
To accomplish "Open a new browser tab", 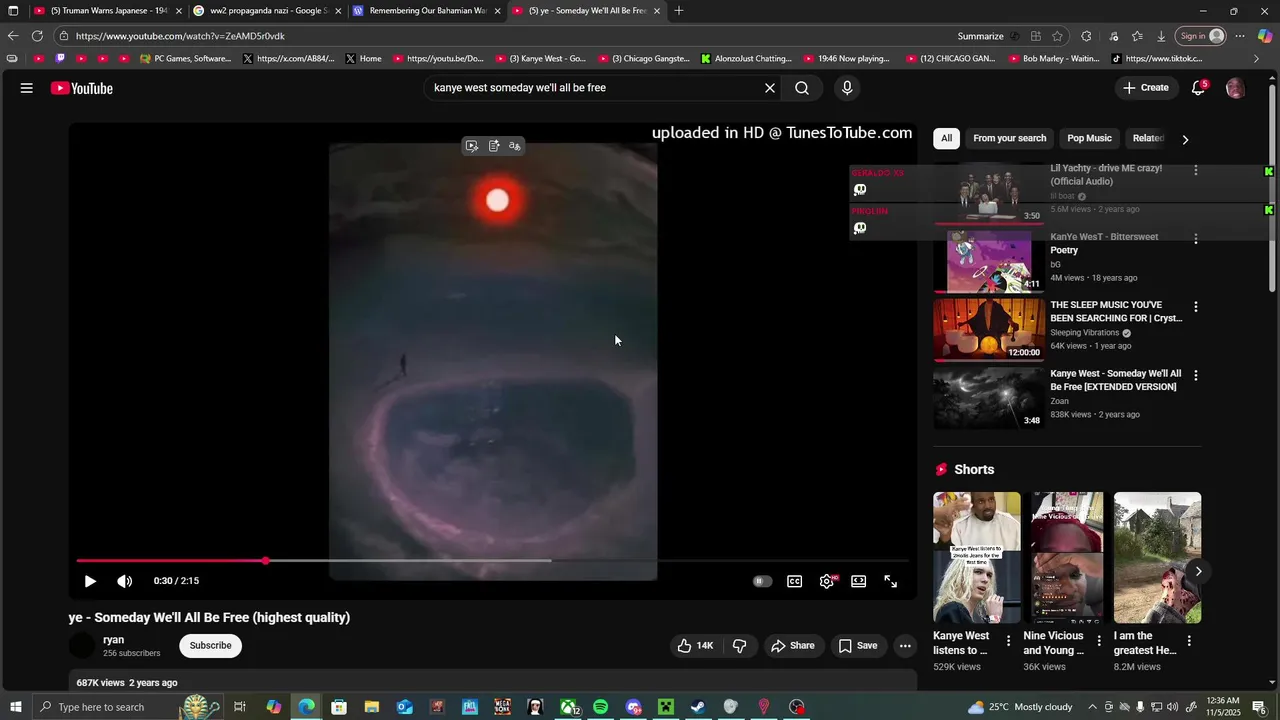I will coord(679,11).
